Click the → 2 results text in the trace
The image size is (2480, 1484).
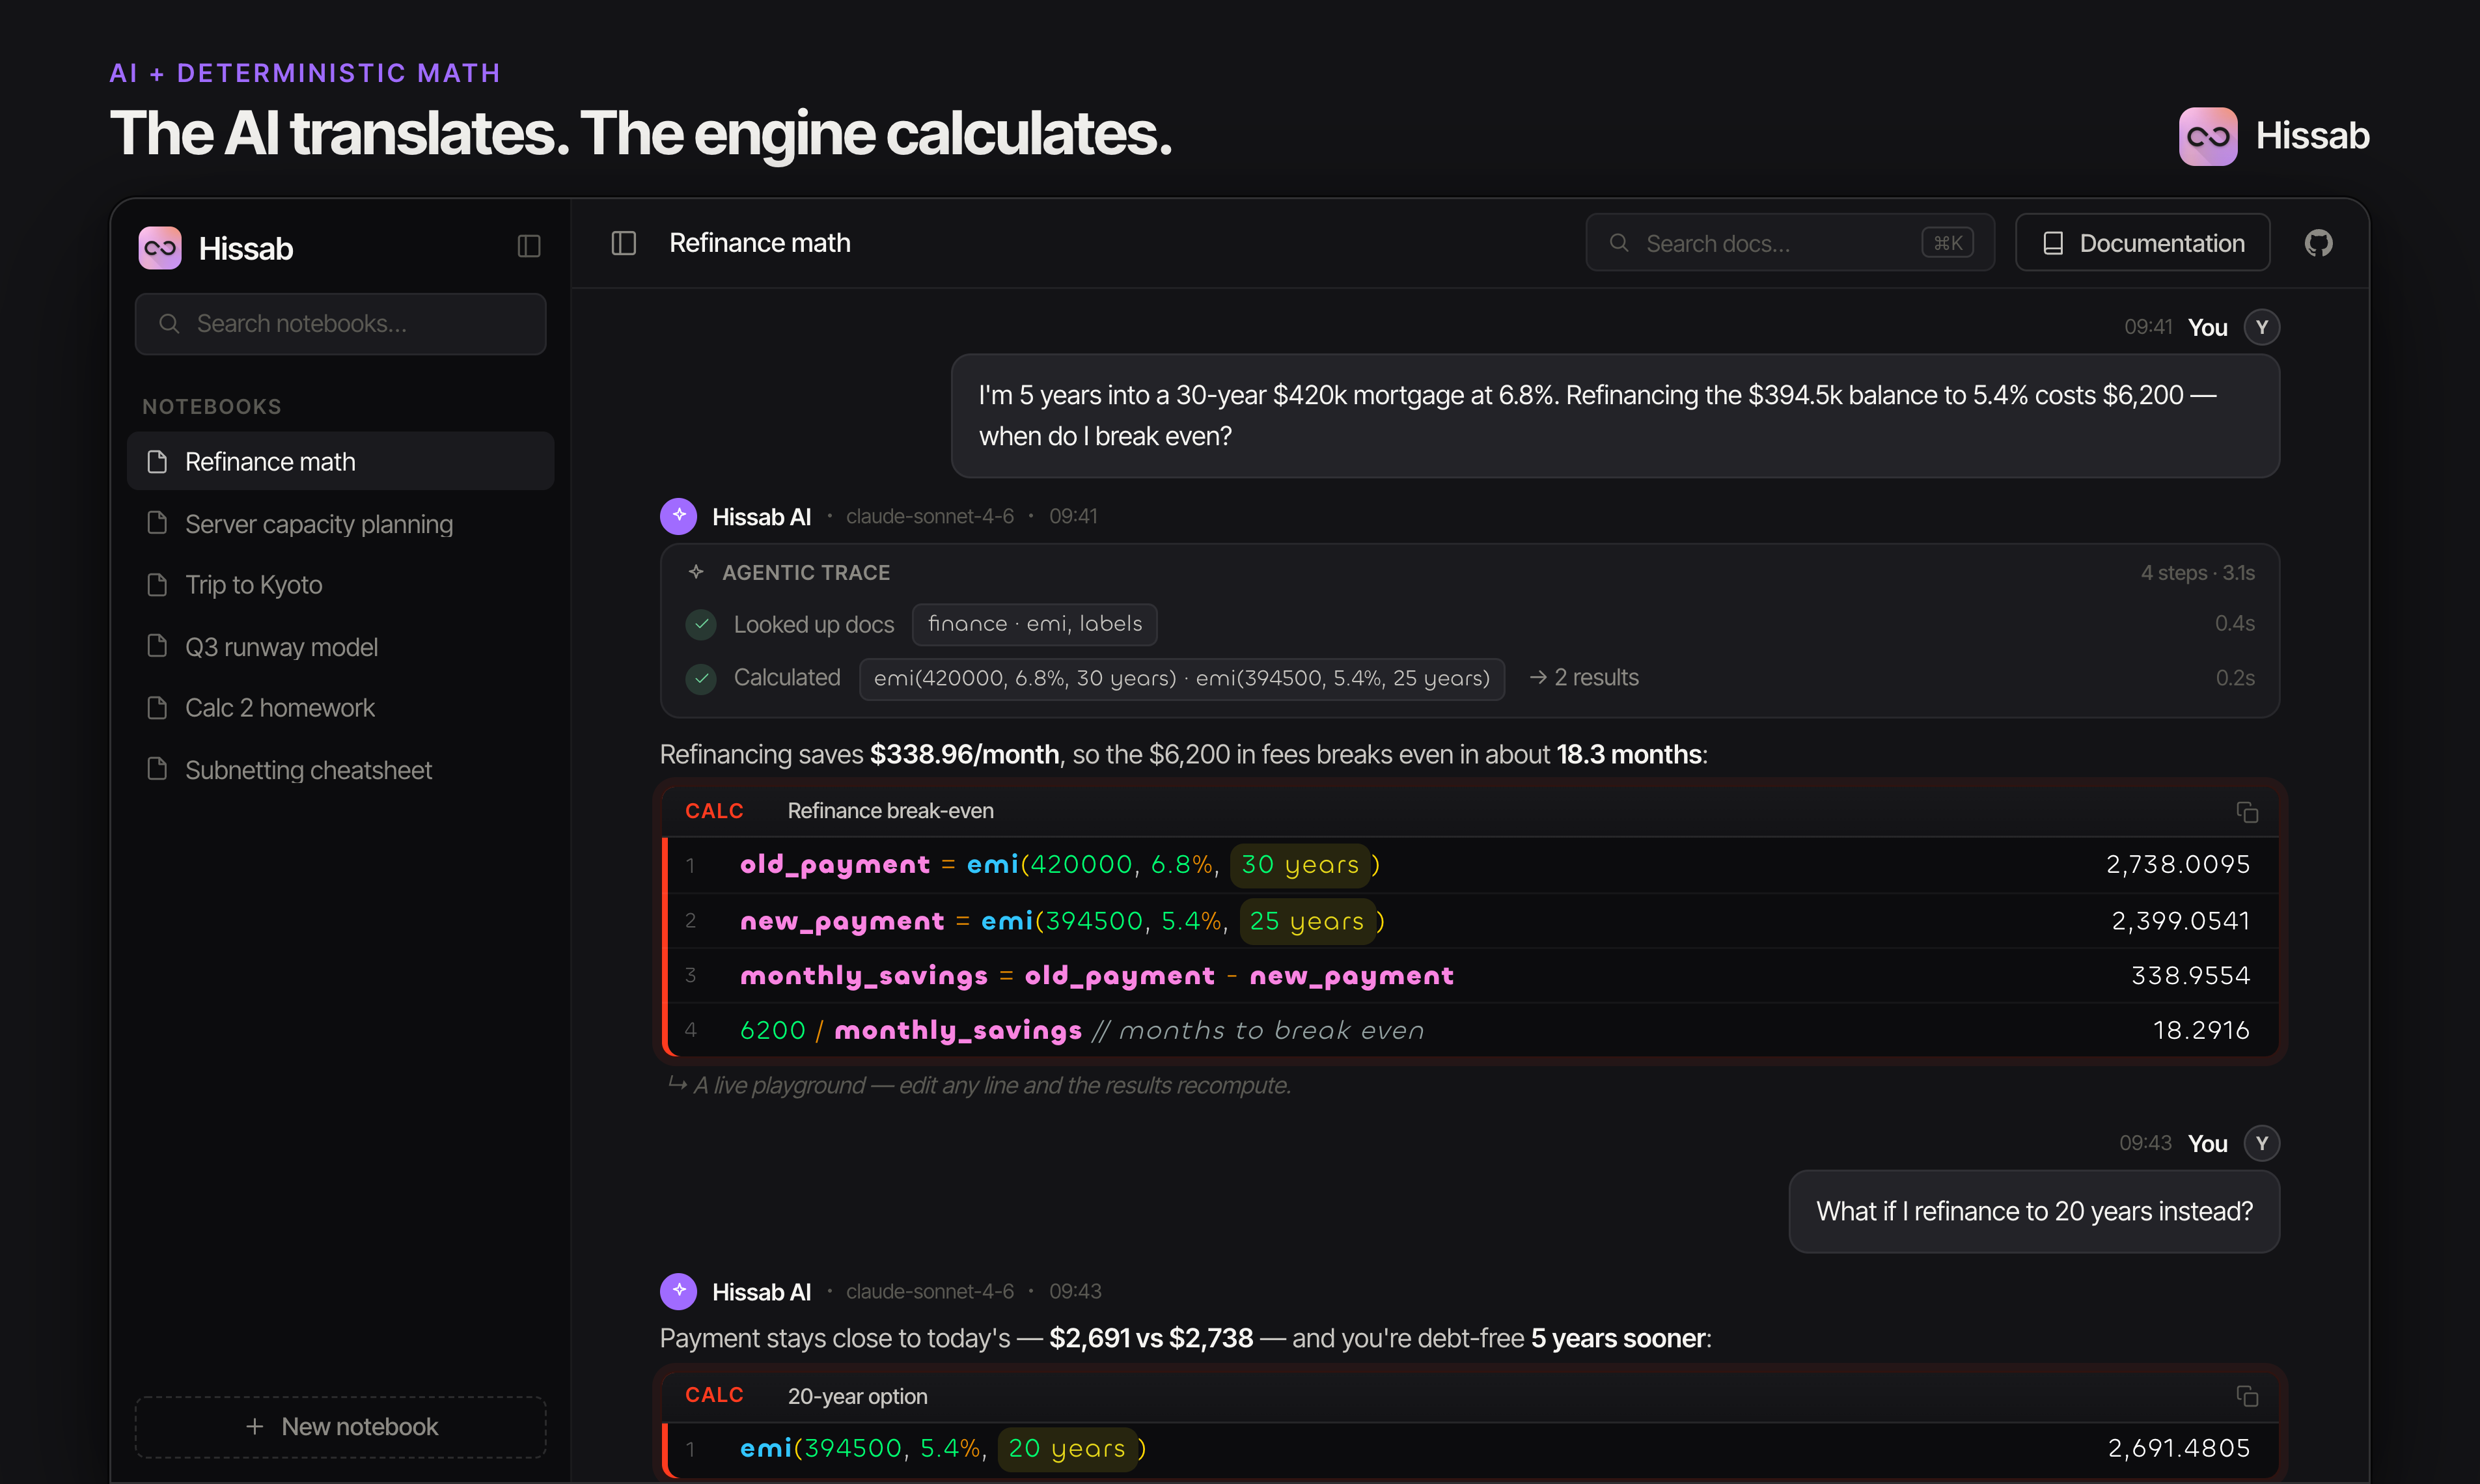click(1584, 678)
